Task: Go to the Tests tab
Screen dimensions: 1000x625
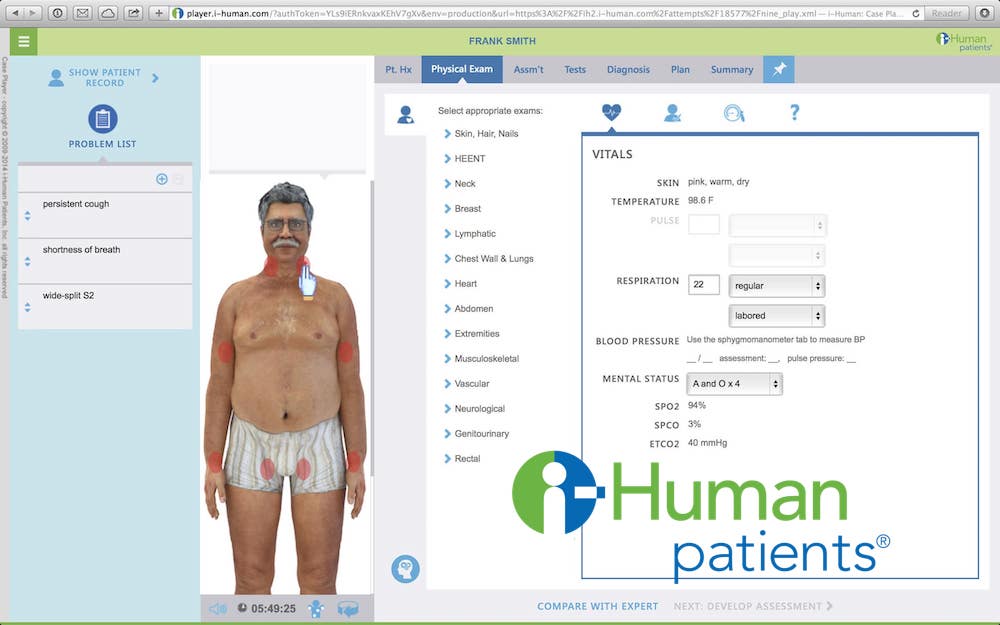Action: point(575,70)
